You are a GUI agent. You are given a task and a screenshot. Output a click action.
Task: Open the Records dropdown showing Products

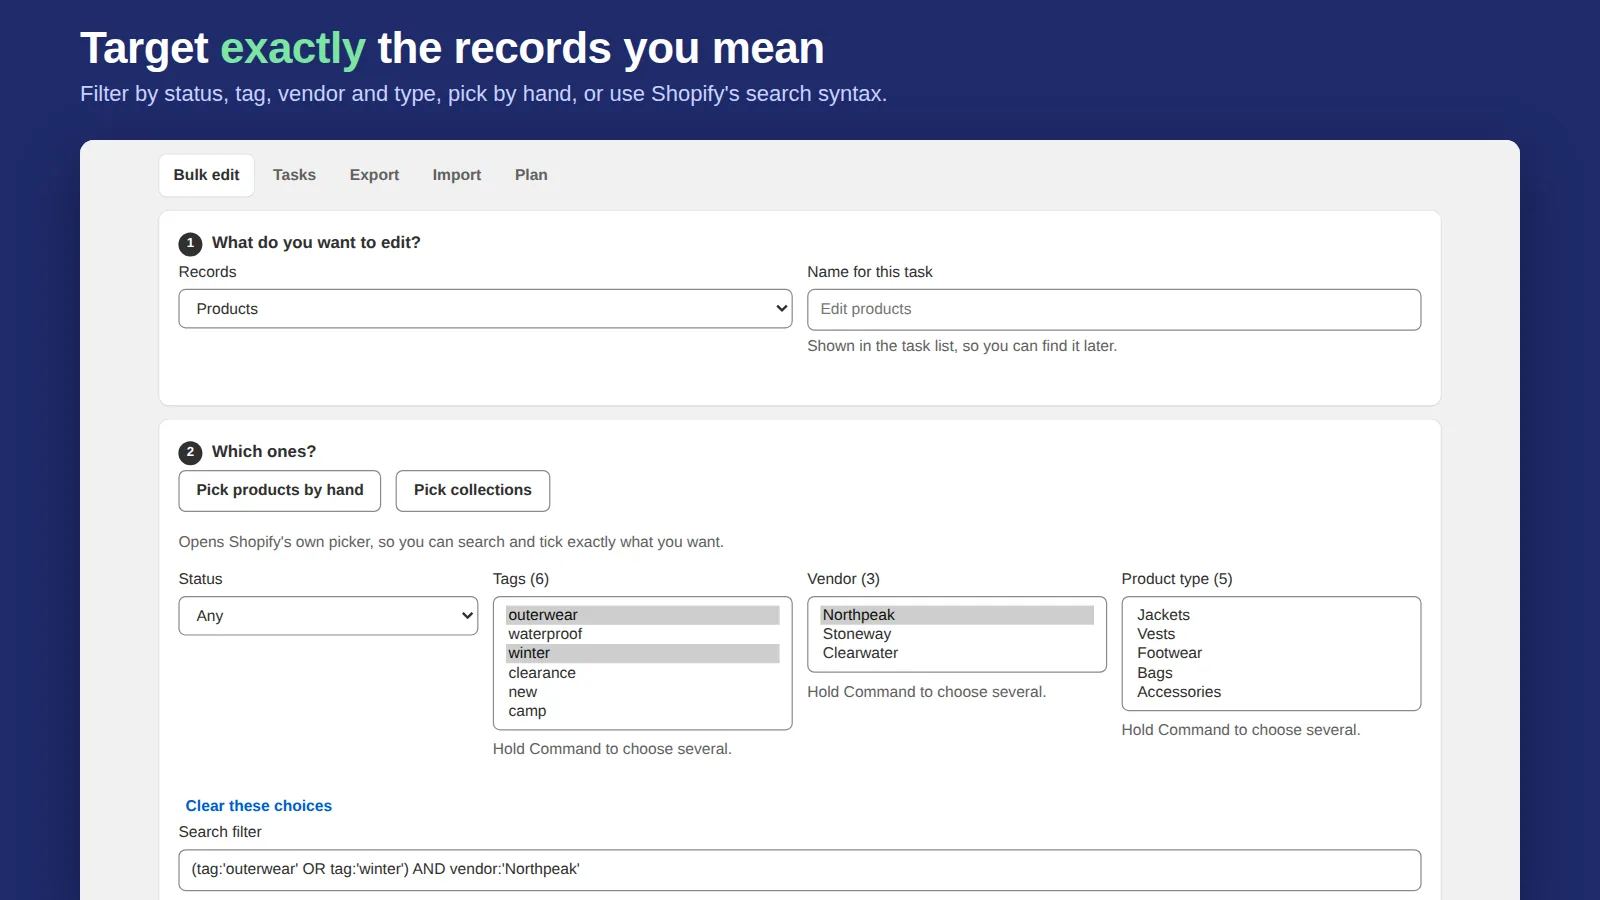point(485,309)
